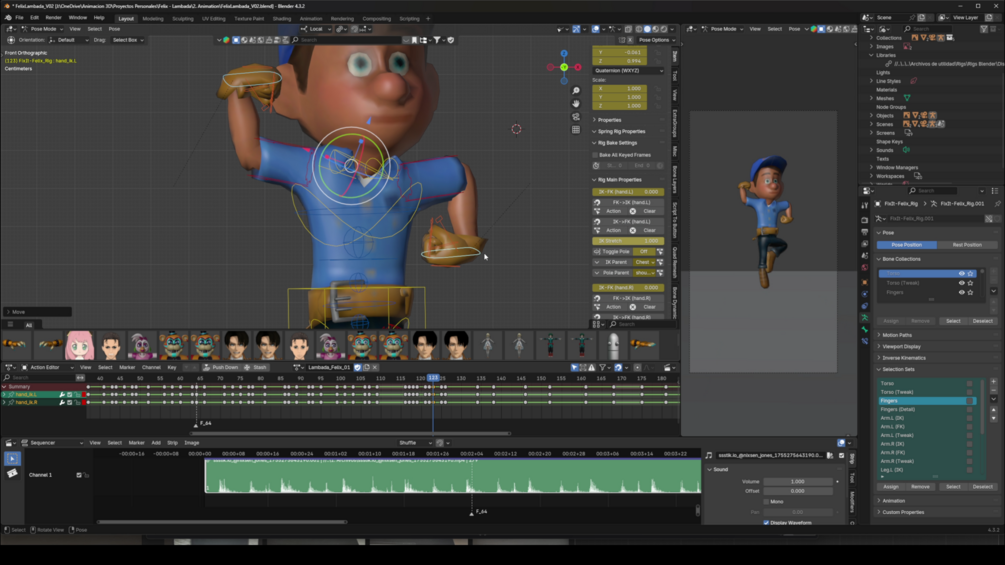The image size is (1005, 565).
Task: Select solid viewport shading icon
Action: click(647, 29)
